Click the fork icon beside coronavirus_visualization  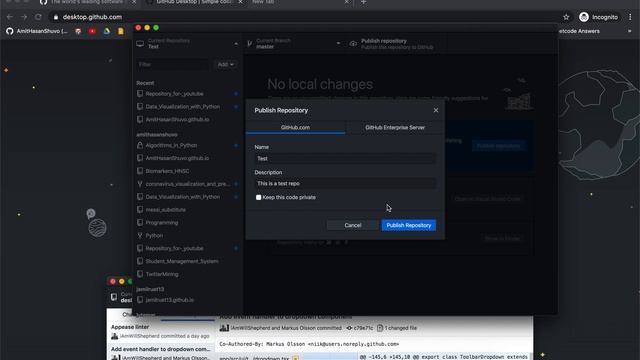(x=140, y=184)
